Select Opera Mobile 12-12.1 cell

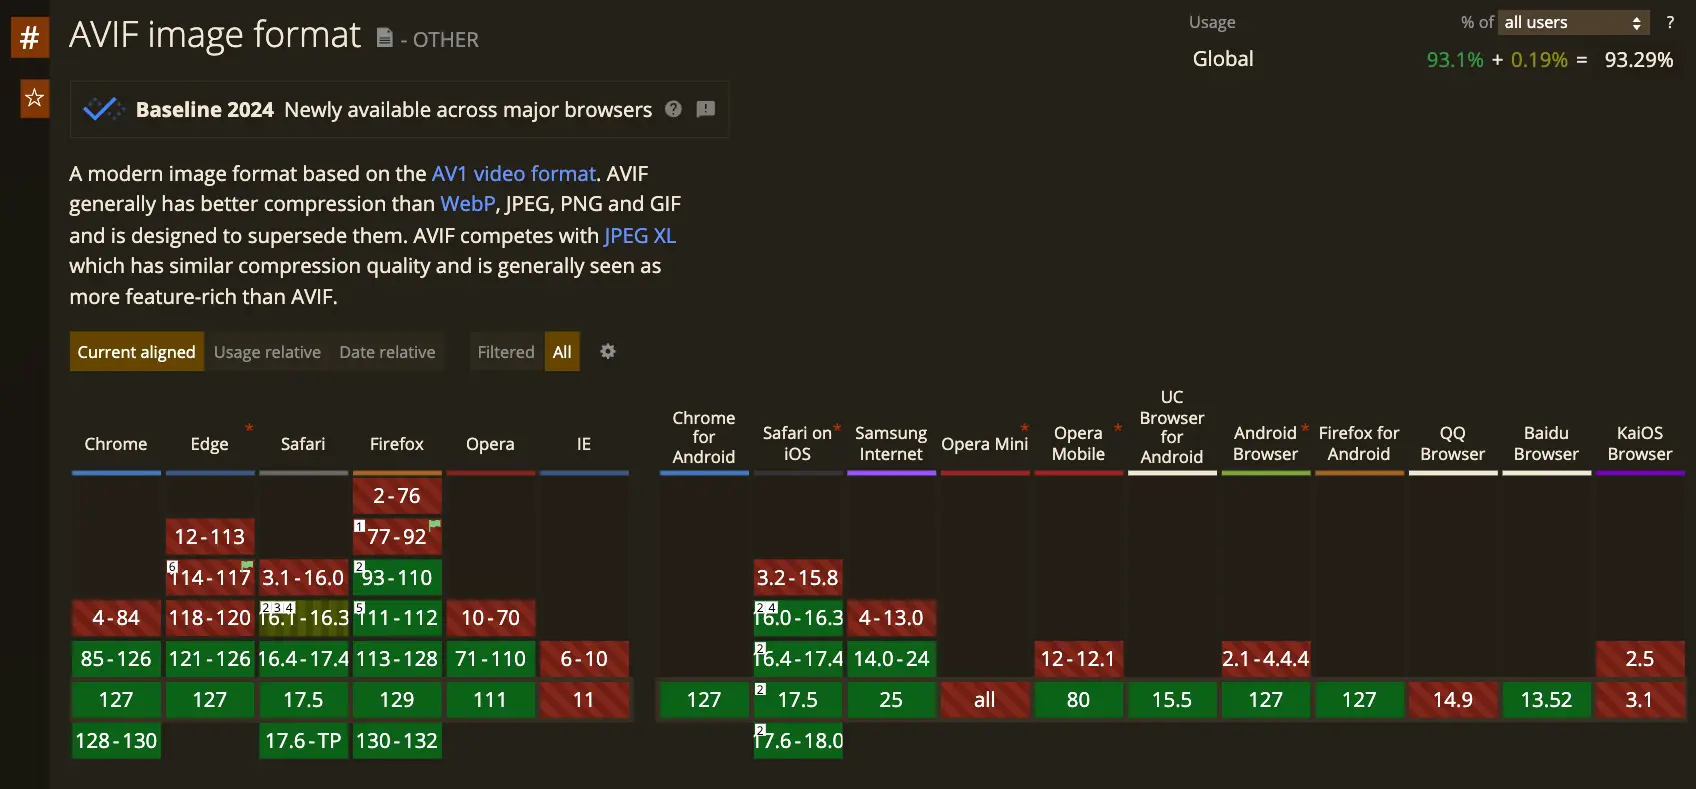[x=1078, y=659]
